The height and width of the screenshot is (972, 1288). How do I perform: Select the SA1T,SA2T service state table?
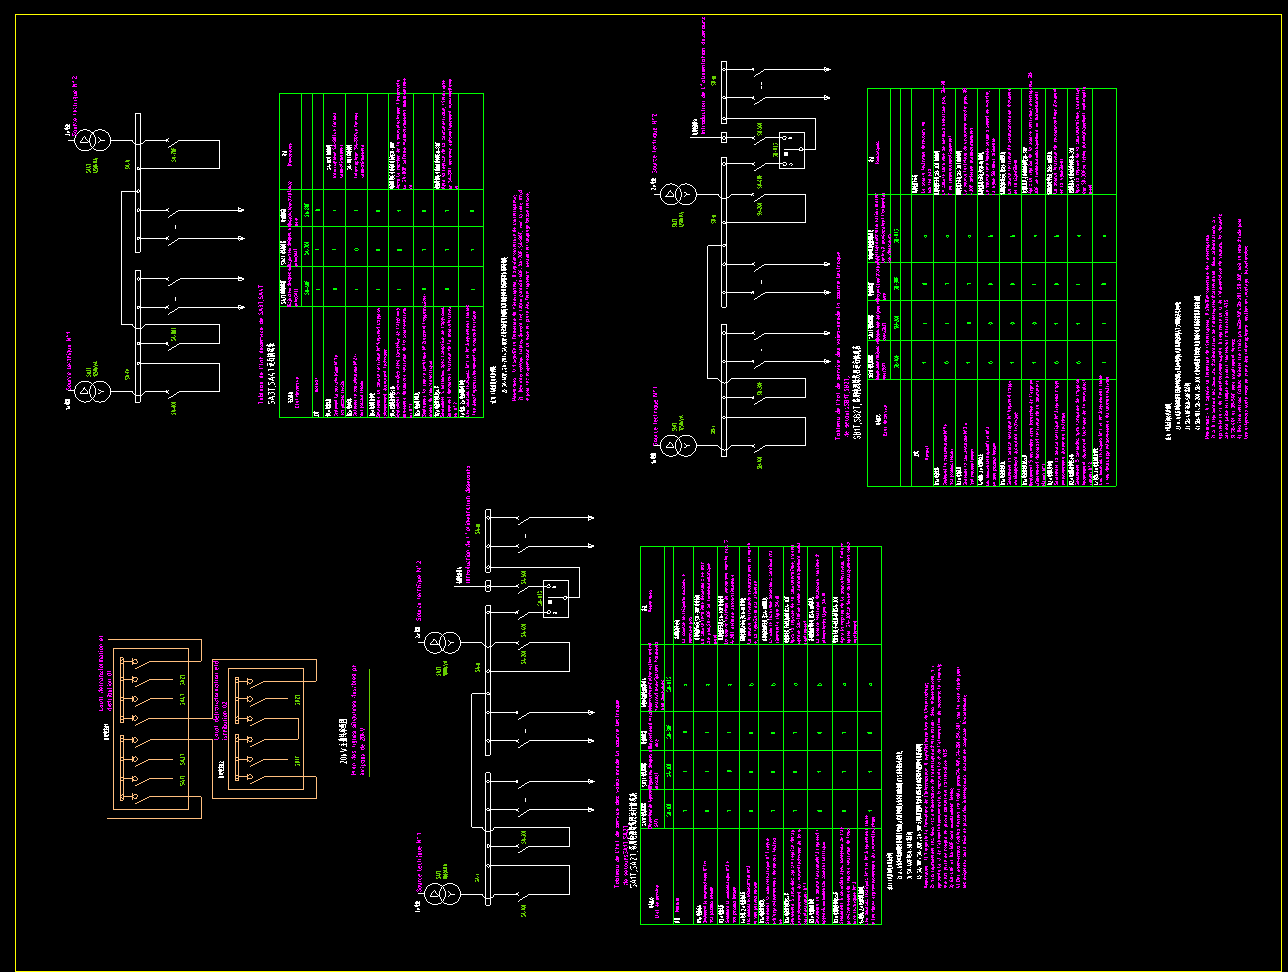pyautogui.click(x=760, y=735)
